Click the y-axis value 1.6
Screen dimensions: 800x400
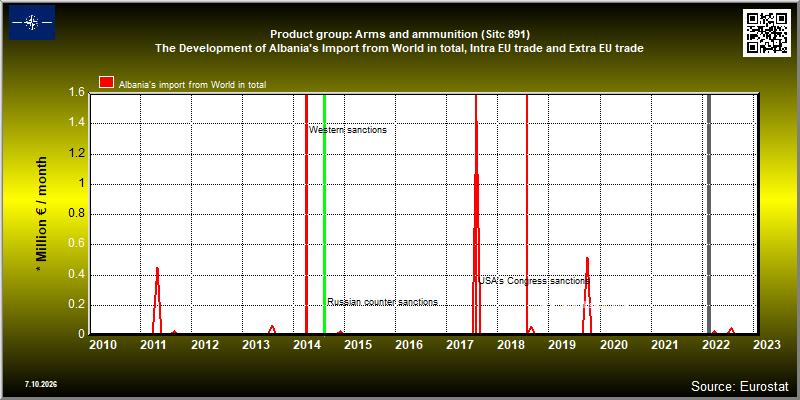tap(77, 93)
